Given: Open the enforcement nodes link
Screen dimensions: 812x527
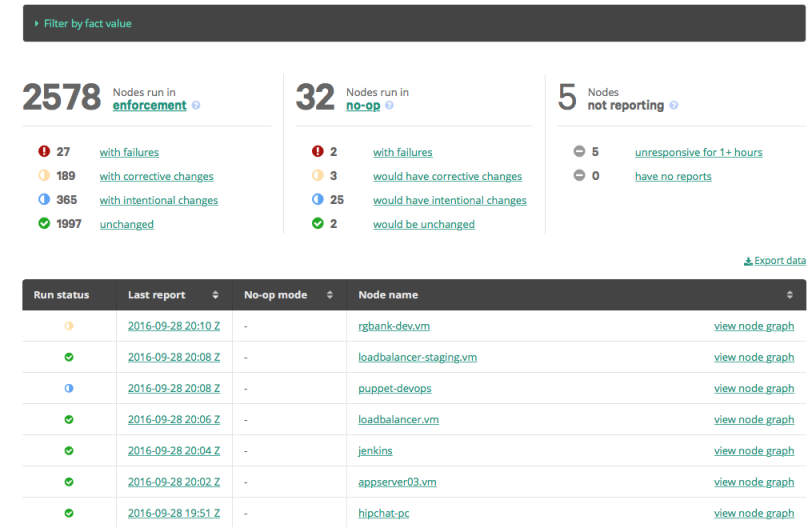Looking at the screenshot, I should (150, 105).
